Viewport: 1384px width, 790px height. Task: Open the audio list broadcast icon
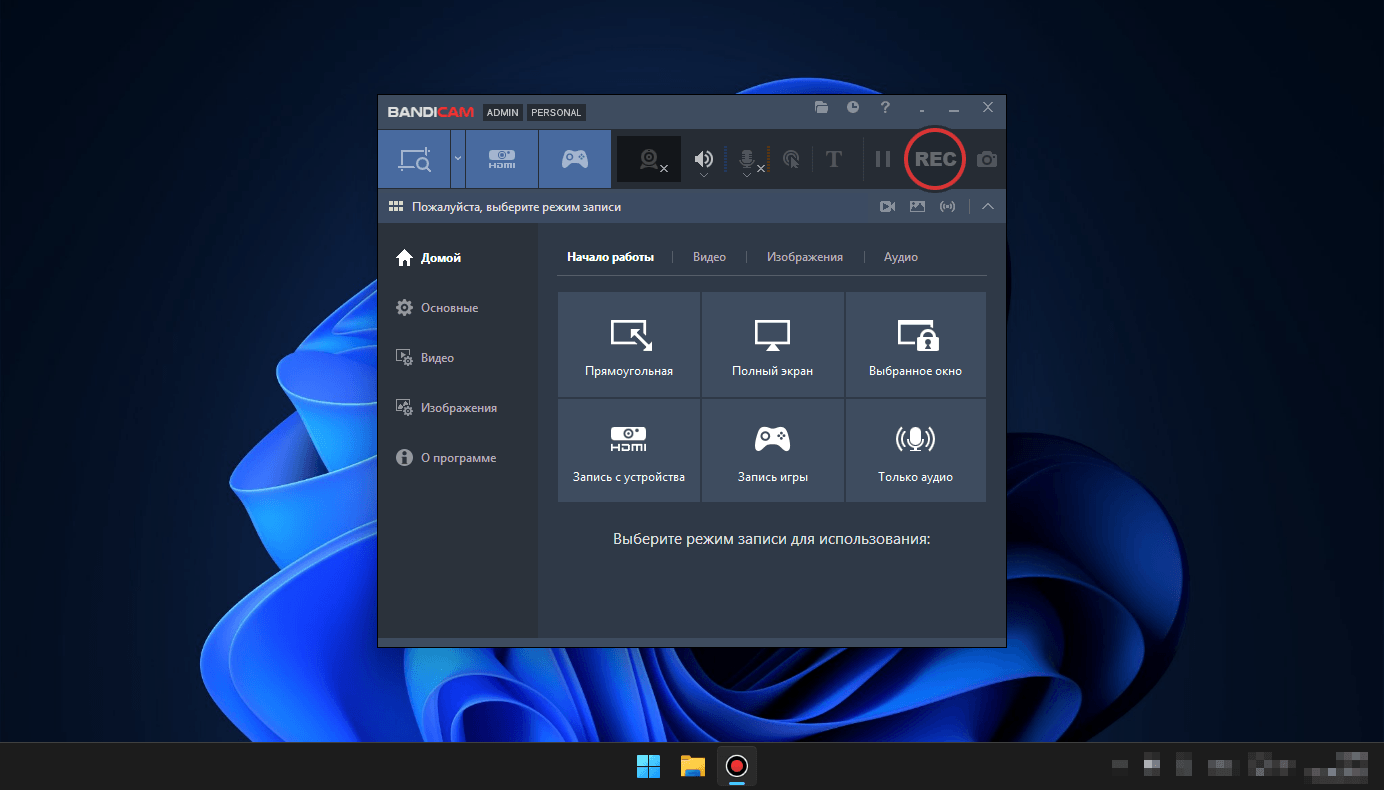coord(947,207)
